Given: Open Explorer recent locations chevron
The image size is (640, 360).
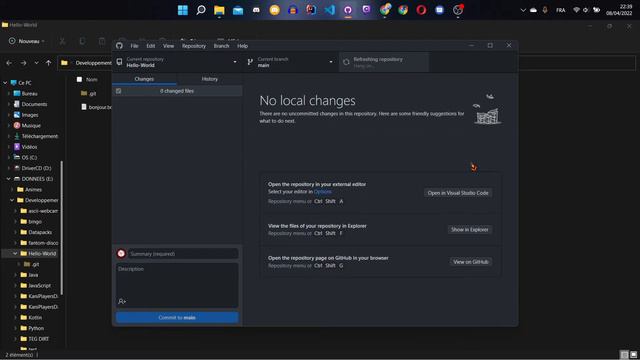Looking at the screenshot, I should point(36,63).
